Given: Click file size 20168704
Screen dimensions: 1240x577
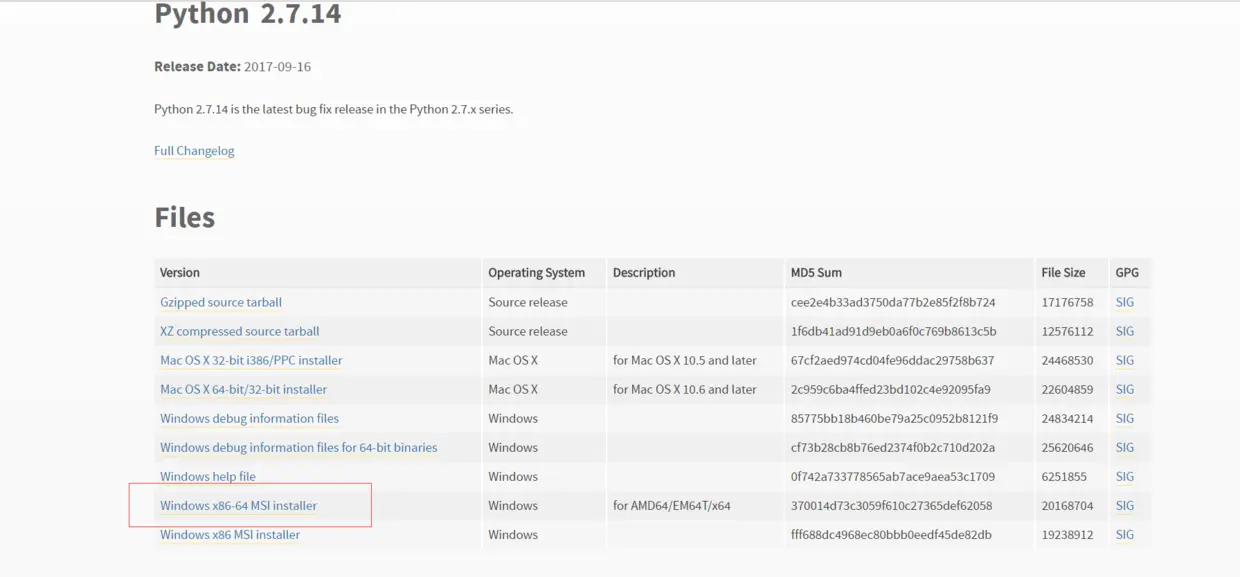Looking at the screenshot, I should point(1067,505).
